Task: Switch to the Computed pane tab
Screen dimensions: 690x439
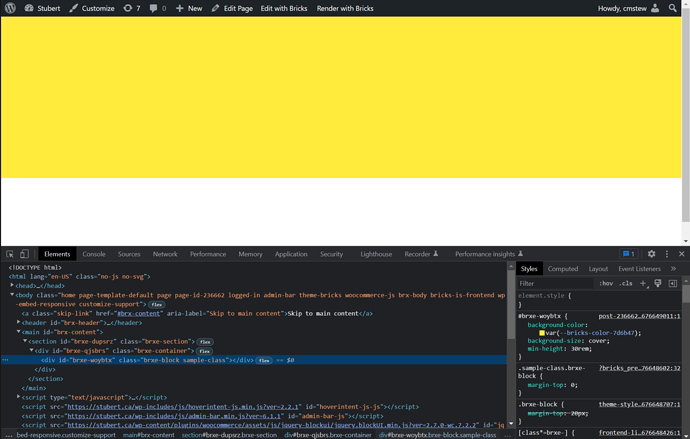Action: tap(563, 269)
